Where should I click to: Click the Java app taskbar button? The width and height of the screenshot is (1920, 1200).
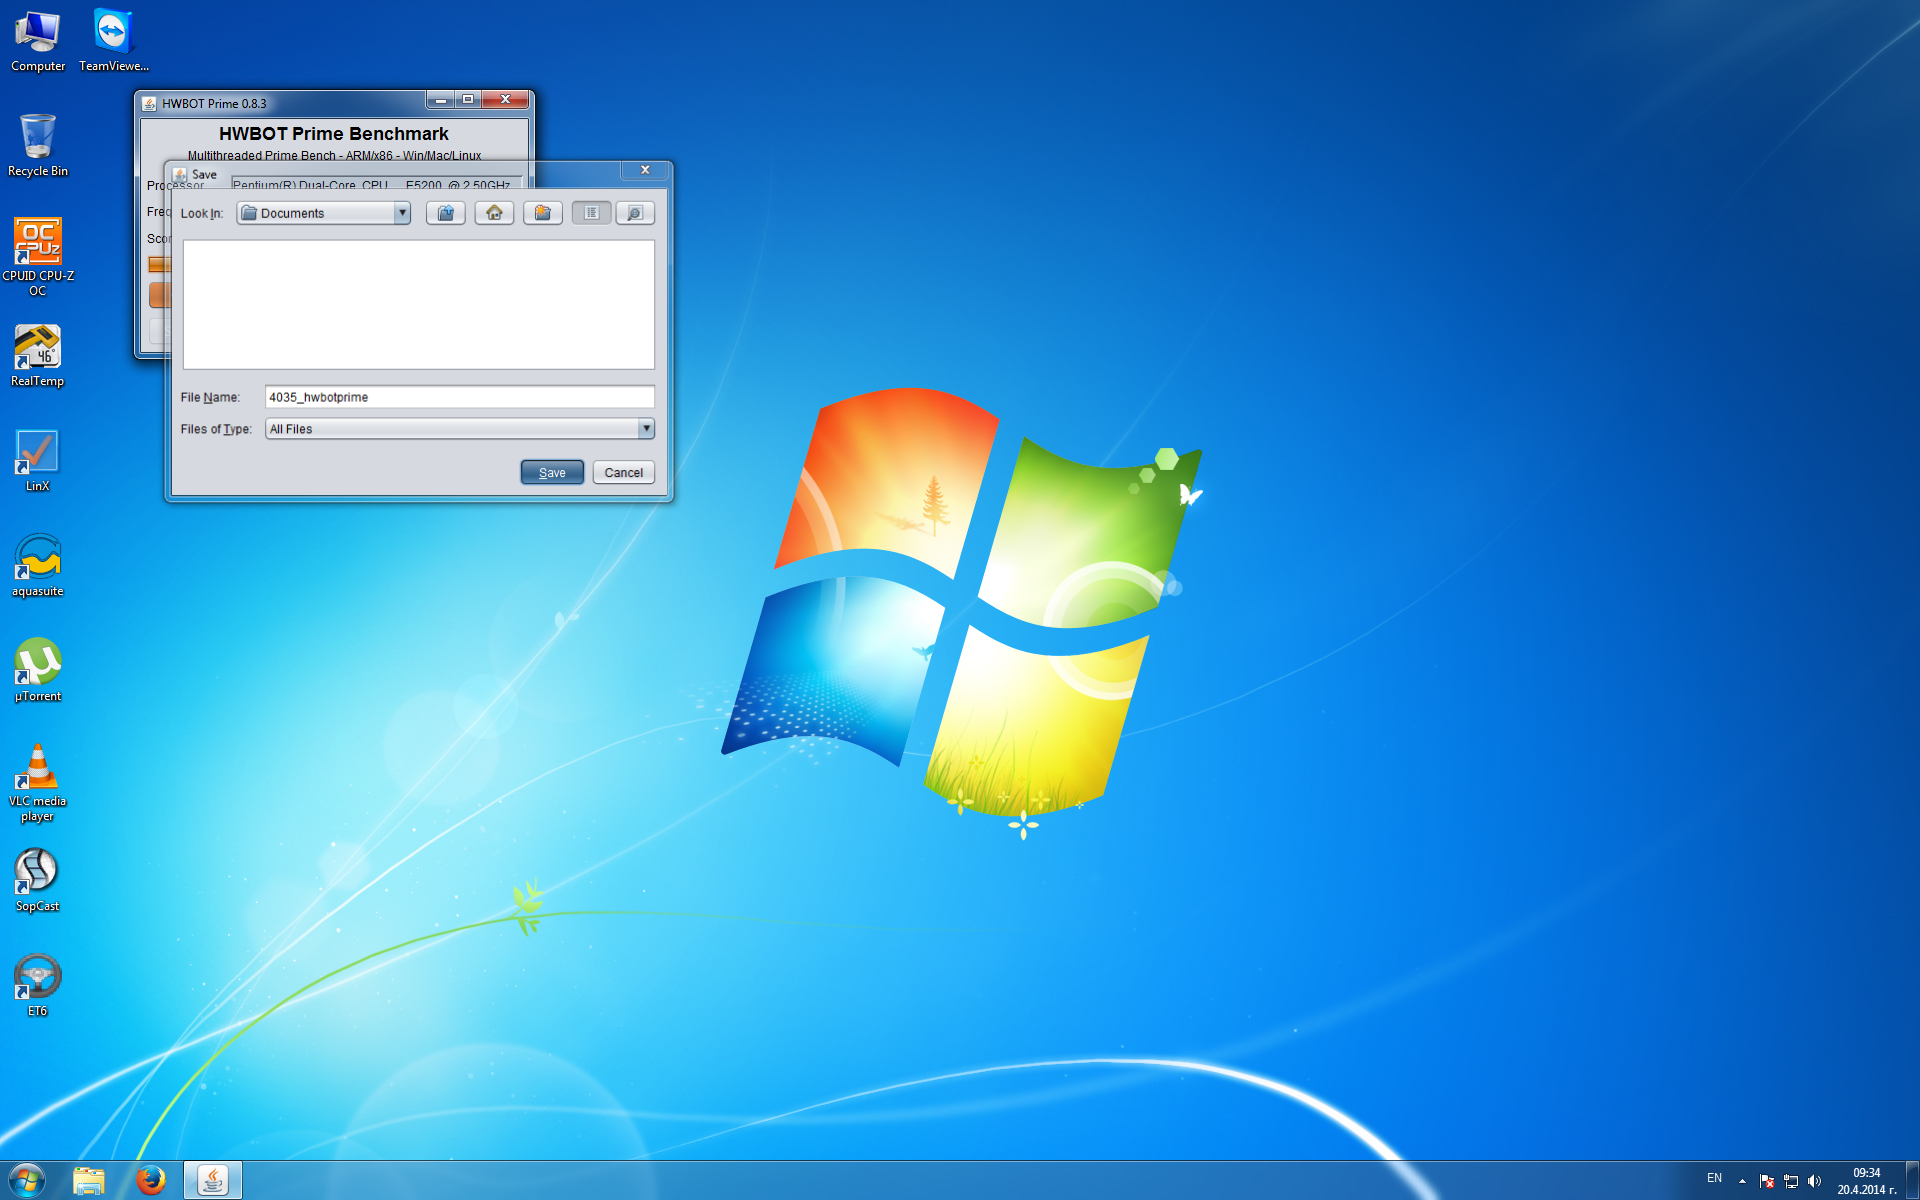coord(213,1180)
